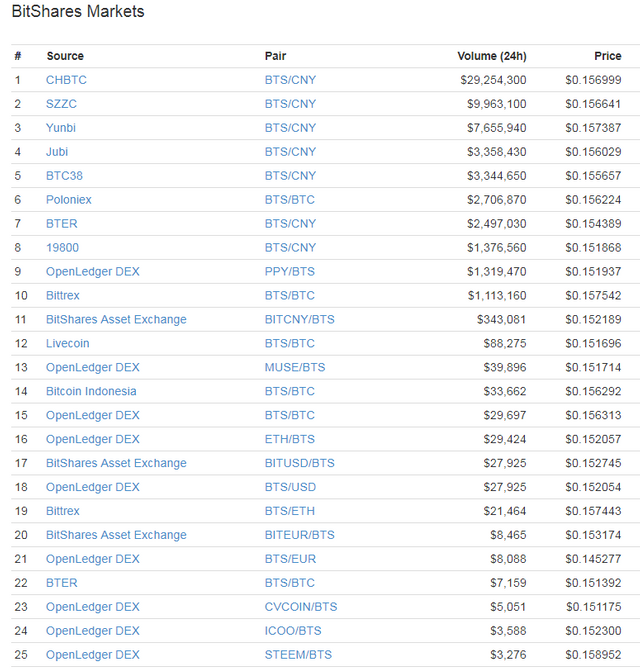Select price value $0.157387
Screen dimensions: 640x669
(x=593, y=128)
